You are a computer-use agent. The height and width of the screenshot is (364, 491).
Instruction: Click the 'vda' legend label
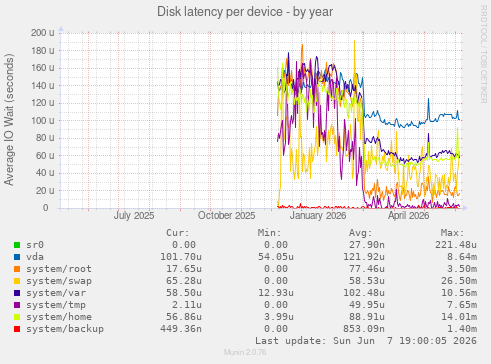pyautogui.click(x=35, y=257)
